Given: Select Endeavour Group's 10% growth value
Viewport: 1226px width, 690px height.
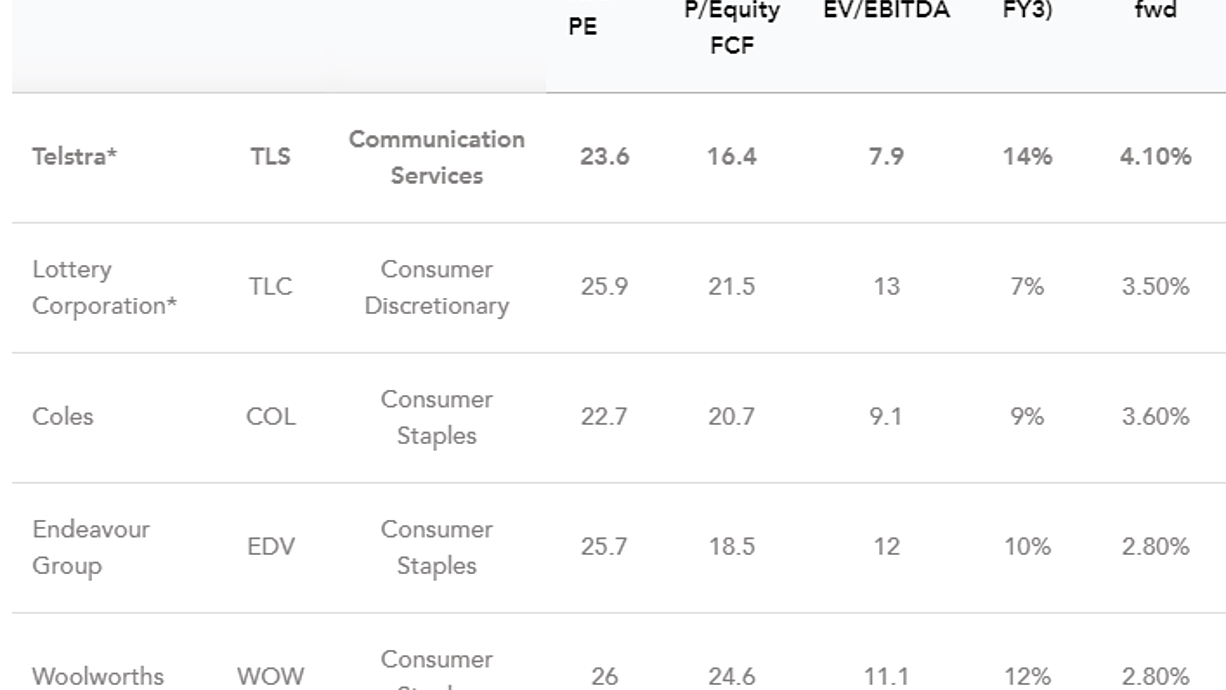Looking at the screenshot, I should 1028,547.
